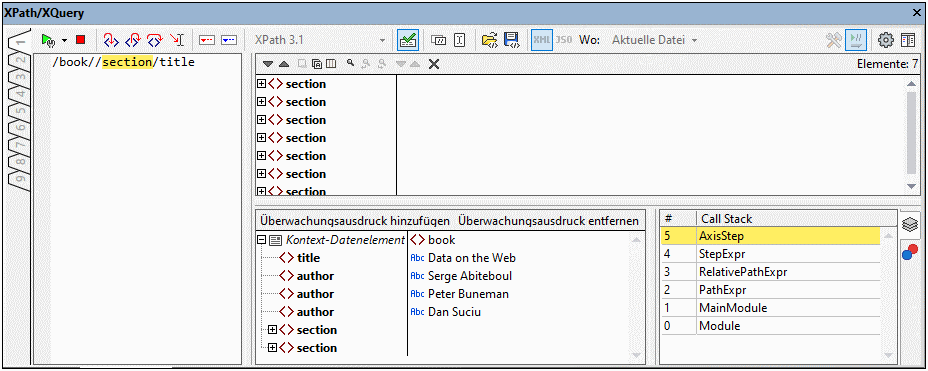The height and width of the screenshot is (371, 928).
Task: Switch to expression tab 3
Action: click(21, 77)
